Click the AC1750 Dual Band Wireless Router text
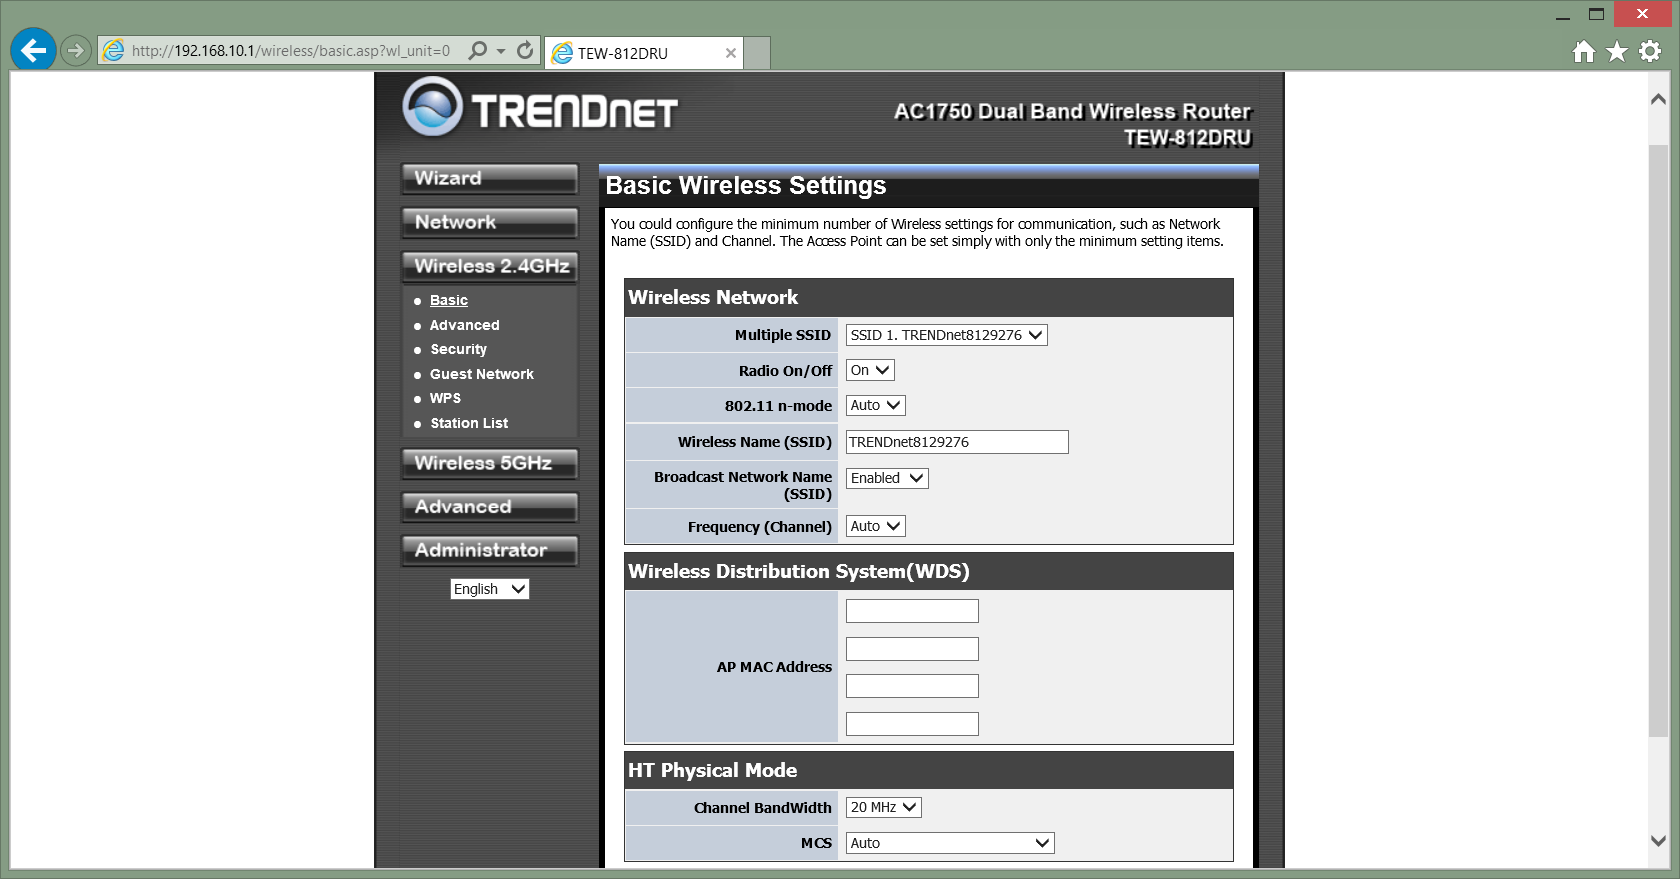Viewport: 1680px width, 879px height. 1072,111
